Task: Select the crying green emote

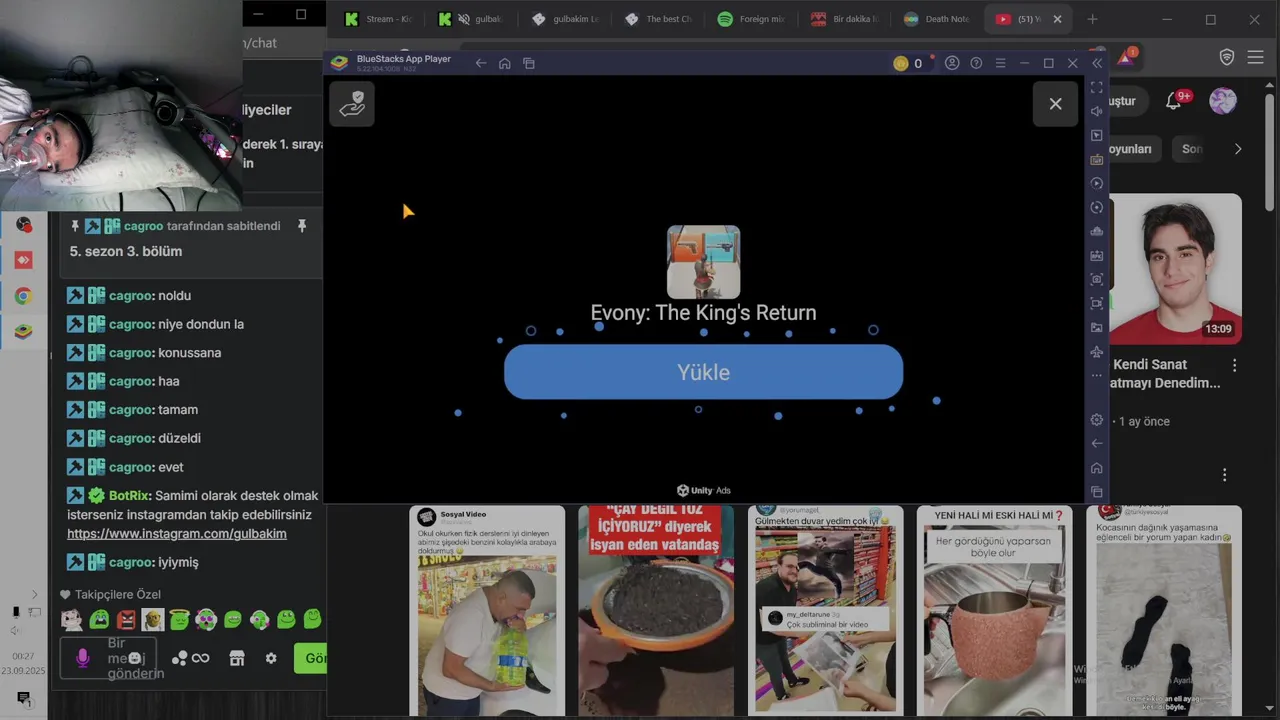Action: (x=99, y=620)
